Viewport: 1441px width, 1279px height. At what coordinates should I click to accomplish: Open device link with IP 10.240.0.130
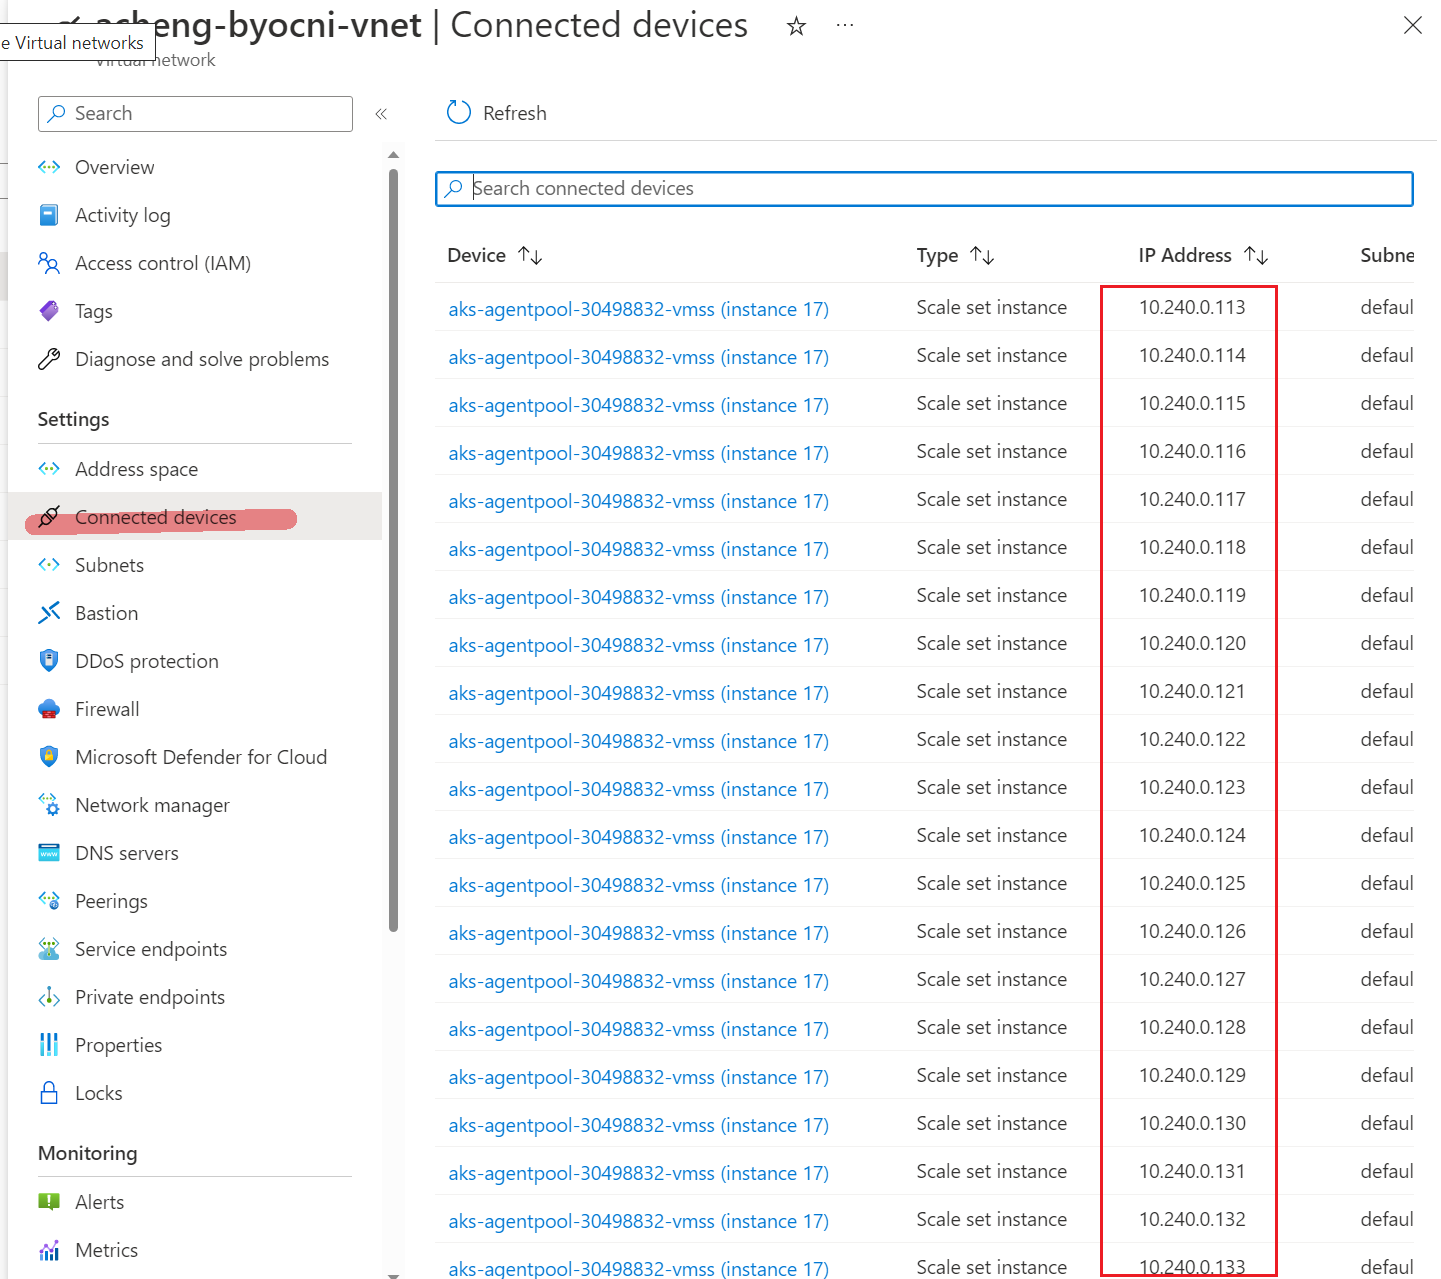tap(638, 1125)
